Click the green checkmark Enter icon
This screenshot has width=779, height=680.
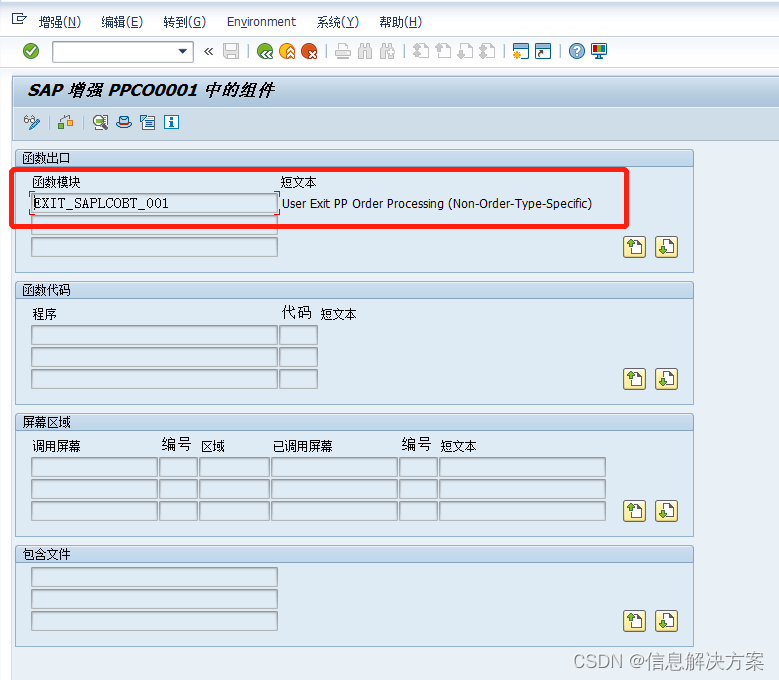pyautogui.click(x=31, y=51)
